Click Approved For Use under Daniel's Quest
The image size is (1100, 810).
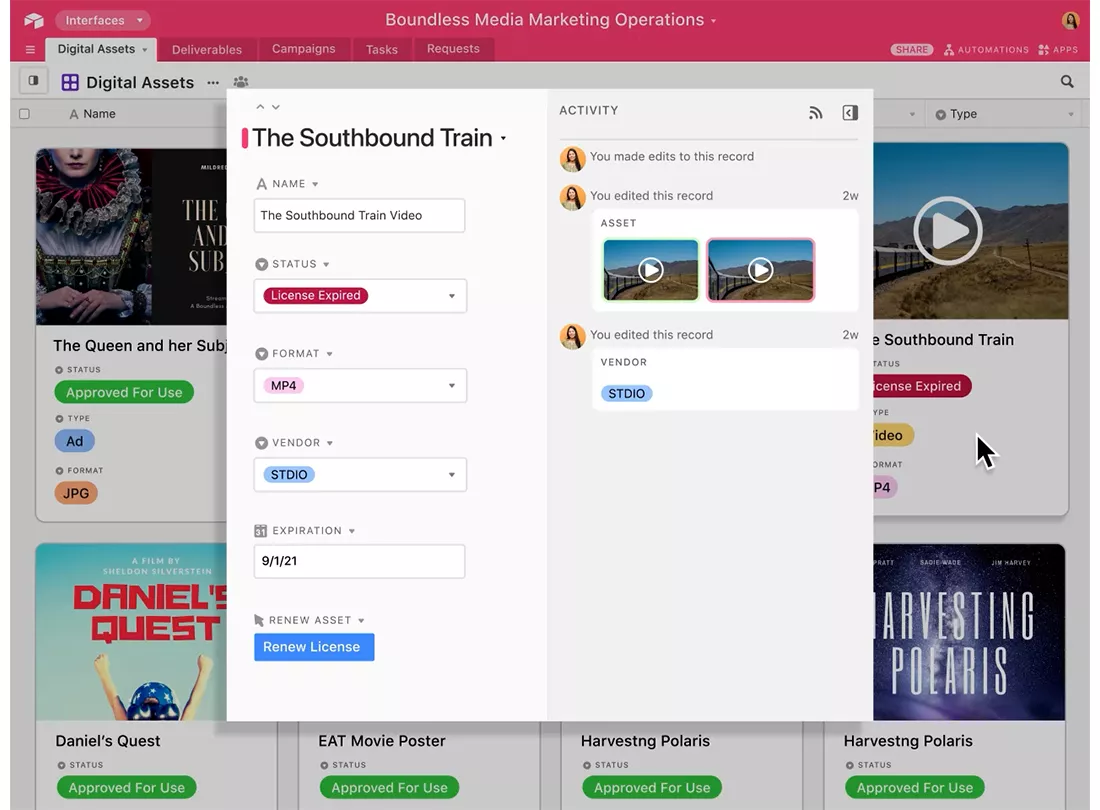point(126,788)
